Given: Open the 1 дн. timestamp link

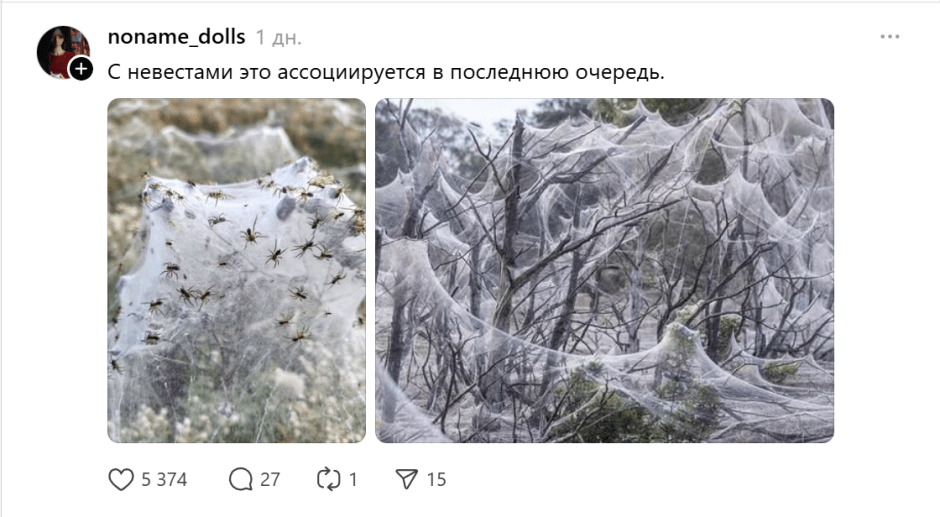Looking at the screenshot, I should tap(278, 38).
